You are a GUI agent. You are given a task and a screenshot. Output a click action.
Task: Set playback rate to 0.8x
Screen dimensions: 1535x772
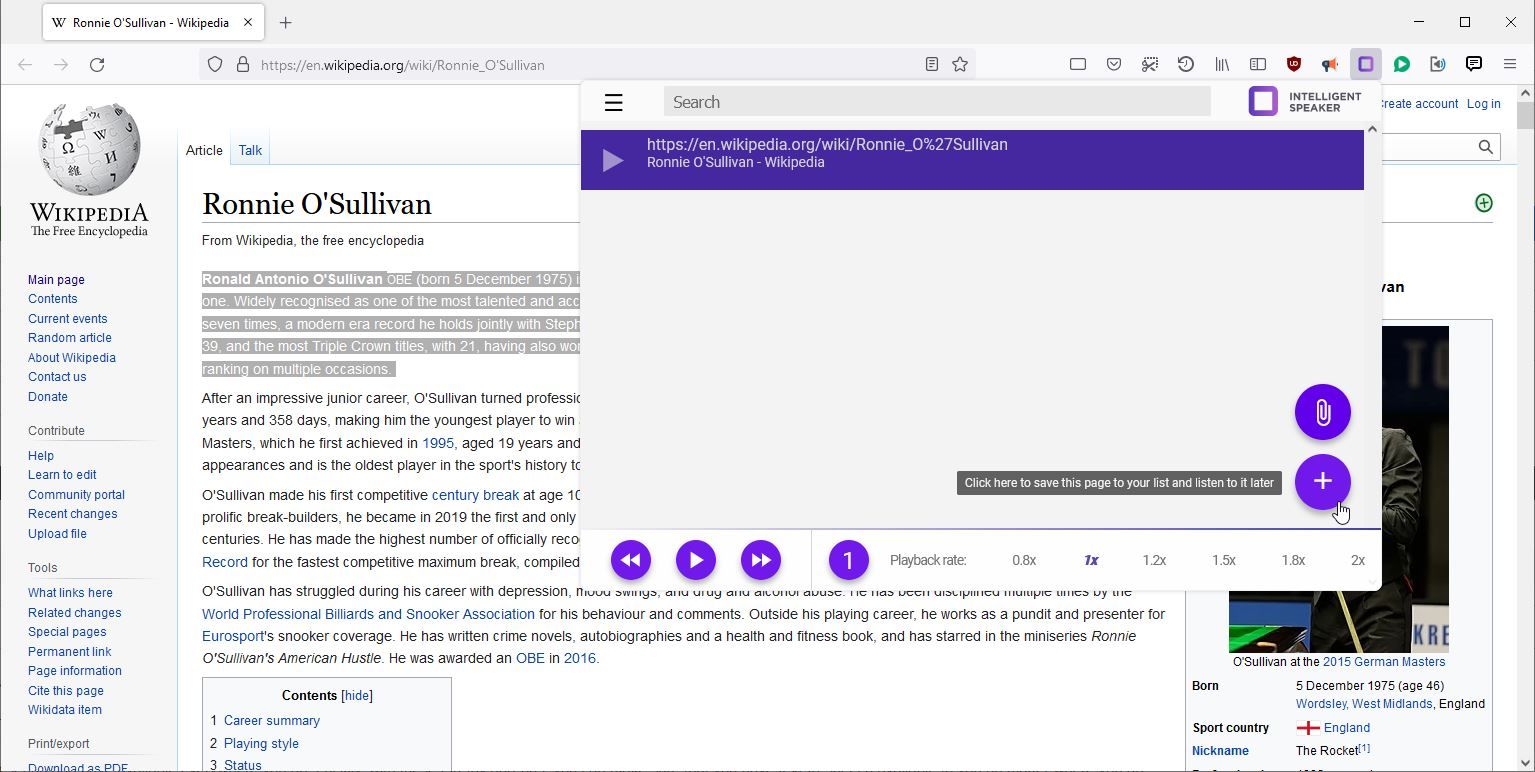click(x=1023, y=560)
